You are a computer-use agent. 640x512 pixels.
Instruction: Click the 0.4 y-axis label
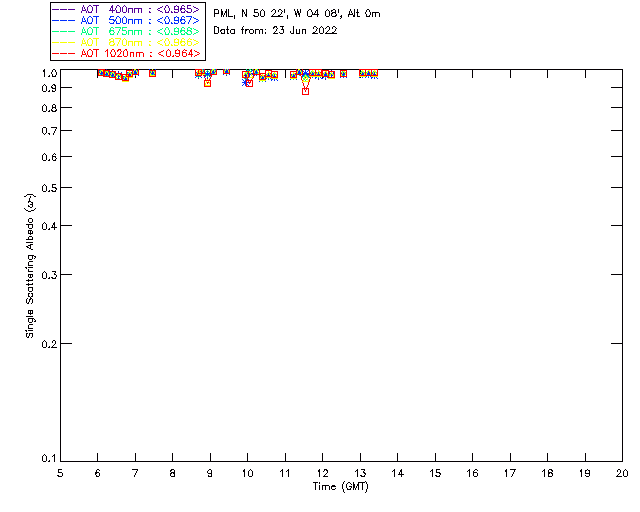[49, 226]
